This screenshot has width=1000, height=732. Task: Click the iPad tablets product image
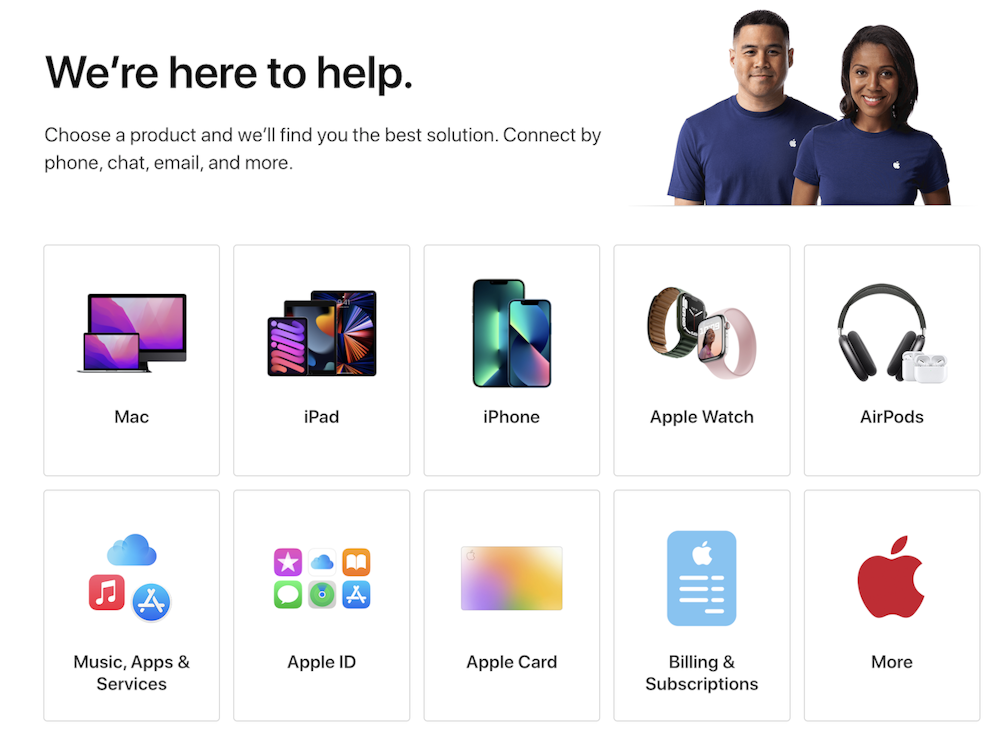(322, 333)
